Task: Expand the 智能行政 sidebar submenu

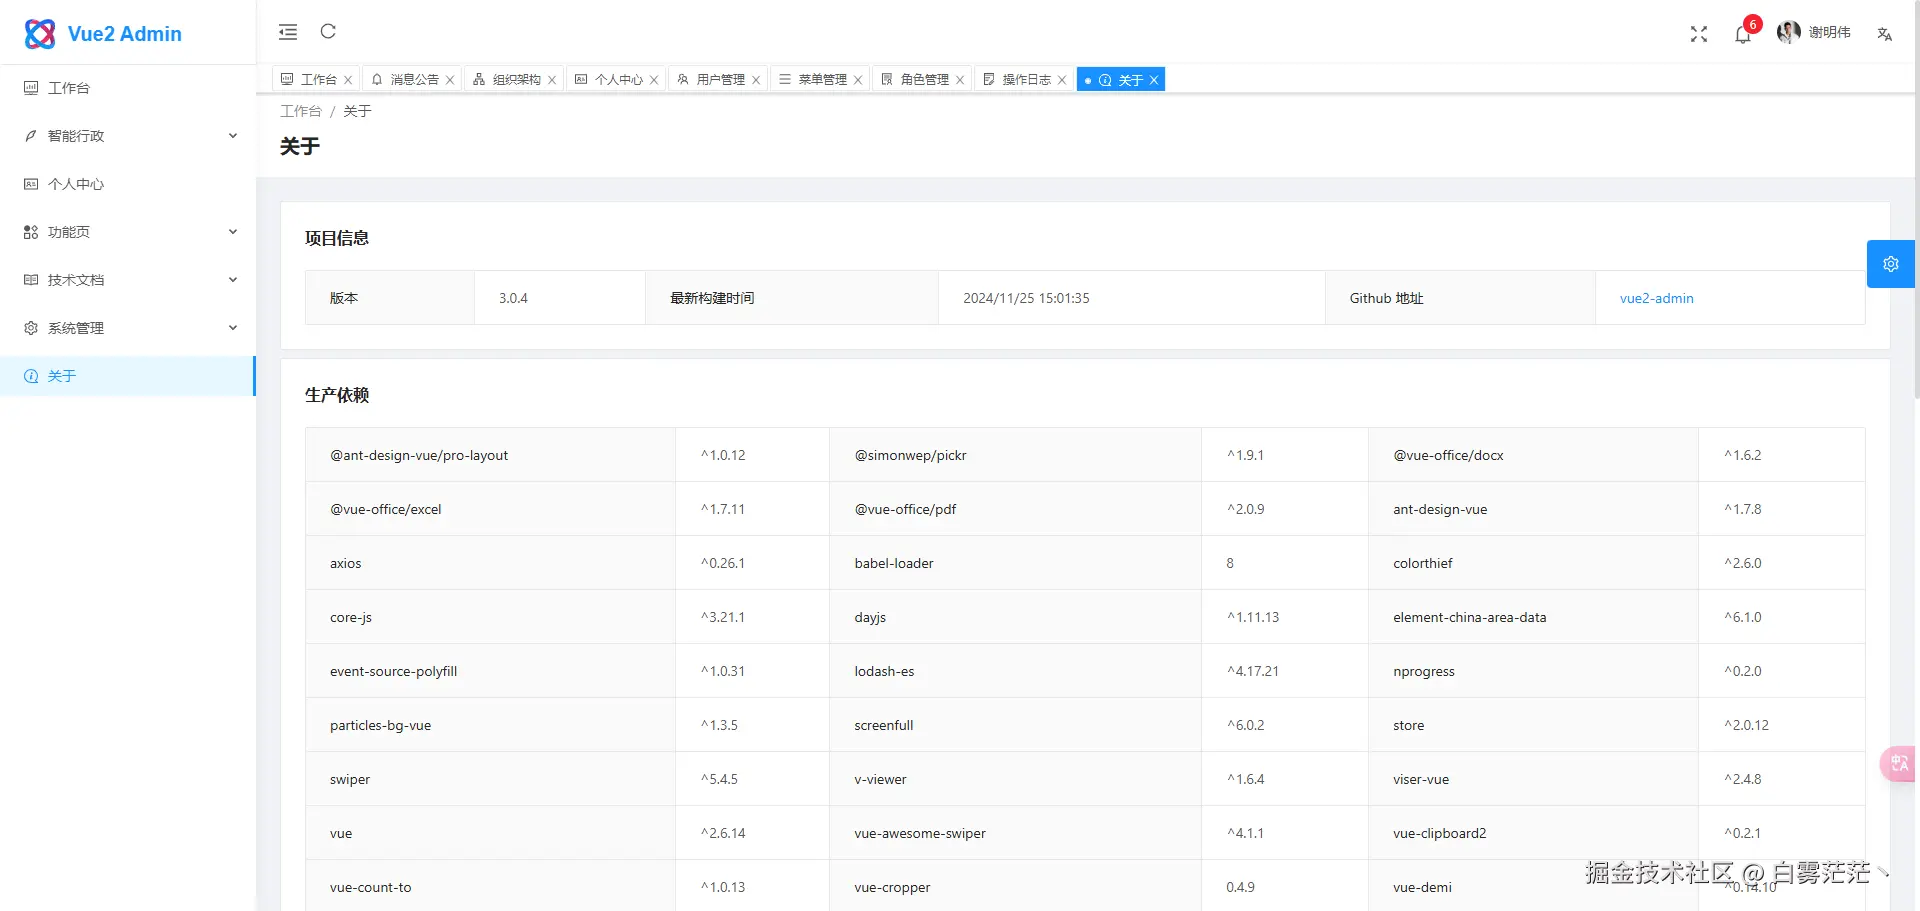Action: click(128, 136)
